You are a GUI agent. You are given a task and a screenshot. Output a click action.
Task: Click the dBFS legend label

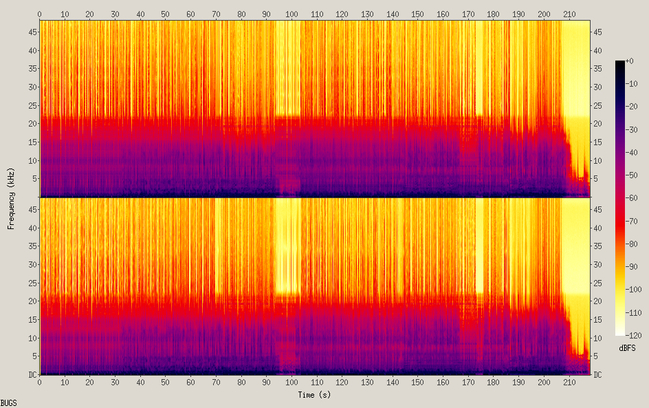point(627,348)
